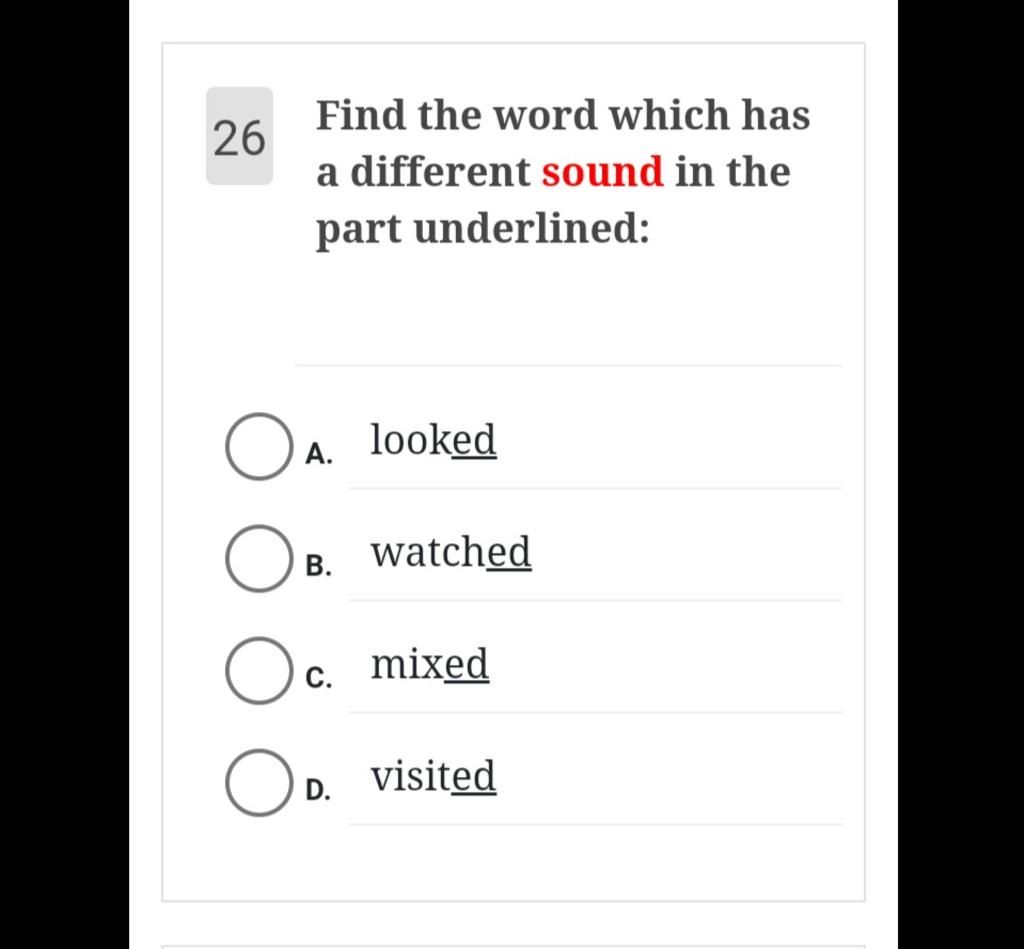This screenshot has height=949, width=1024.
Task: Select the answer word "visited"
Action: point(434,776)
